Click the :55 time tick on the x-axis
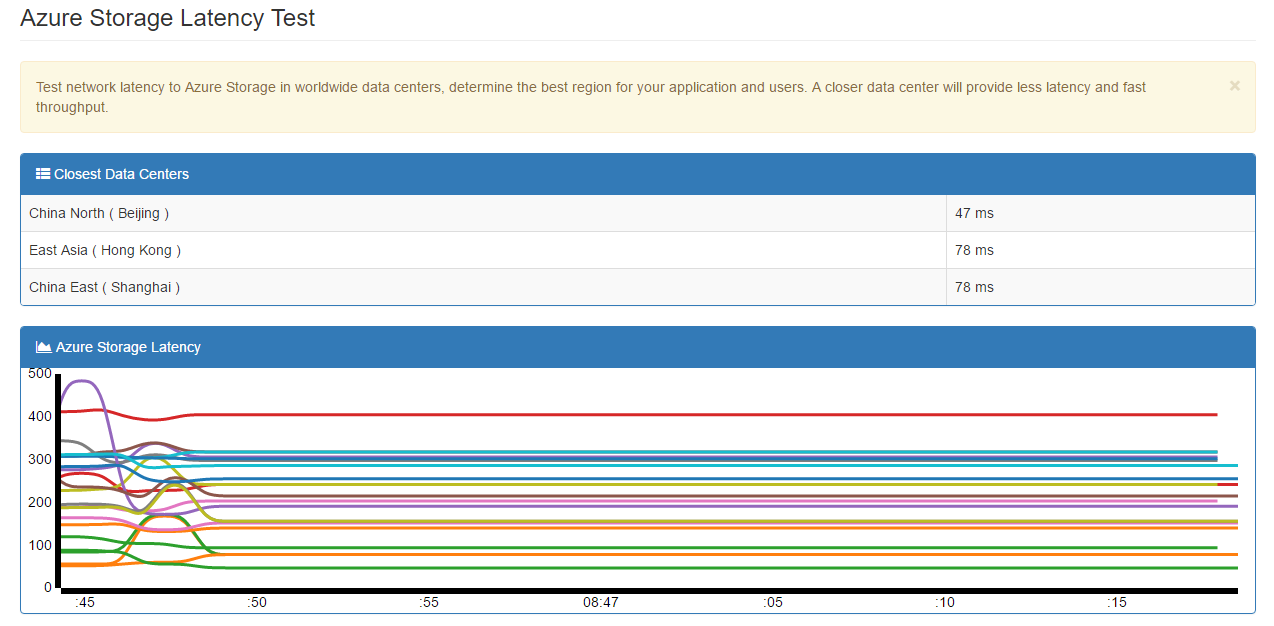The image size is (1274, 626). click(429, 603)
